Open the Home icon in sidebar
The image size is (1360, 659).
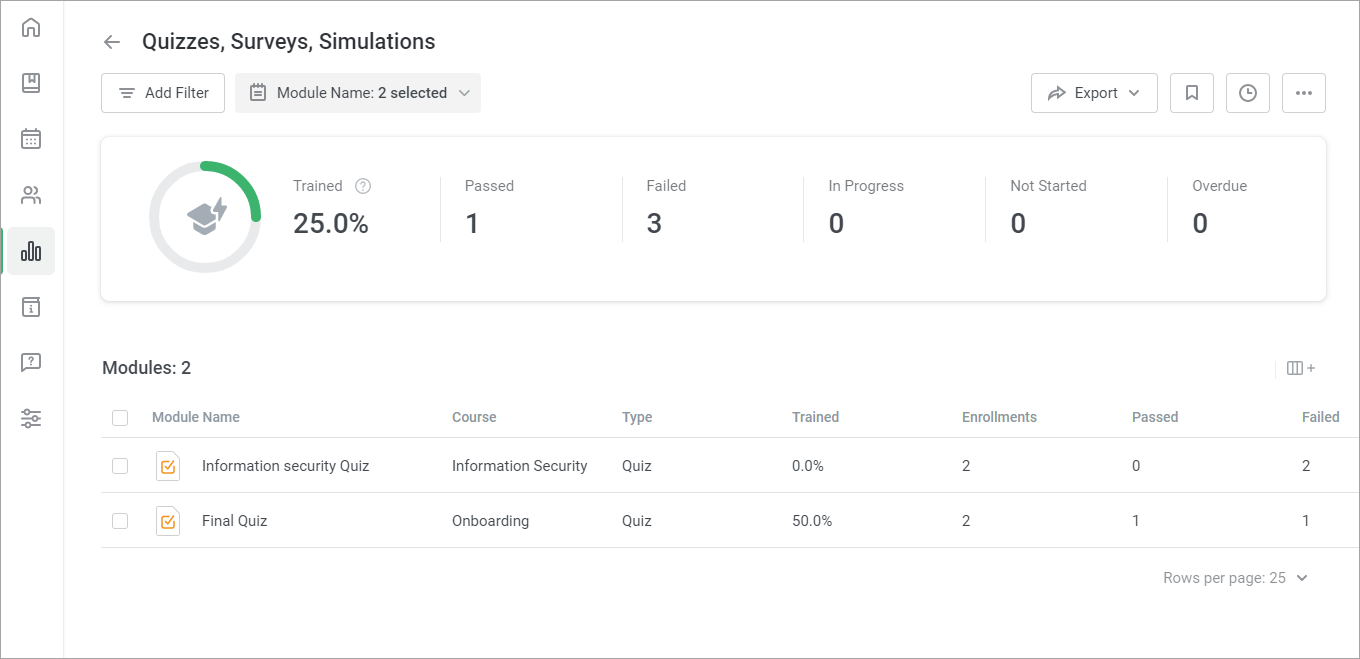pos(31,27)
